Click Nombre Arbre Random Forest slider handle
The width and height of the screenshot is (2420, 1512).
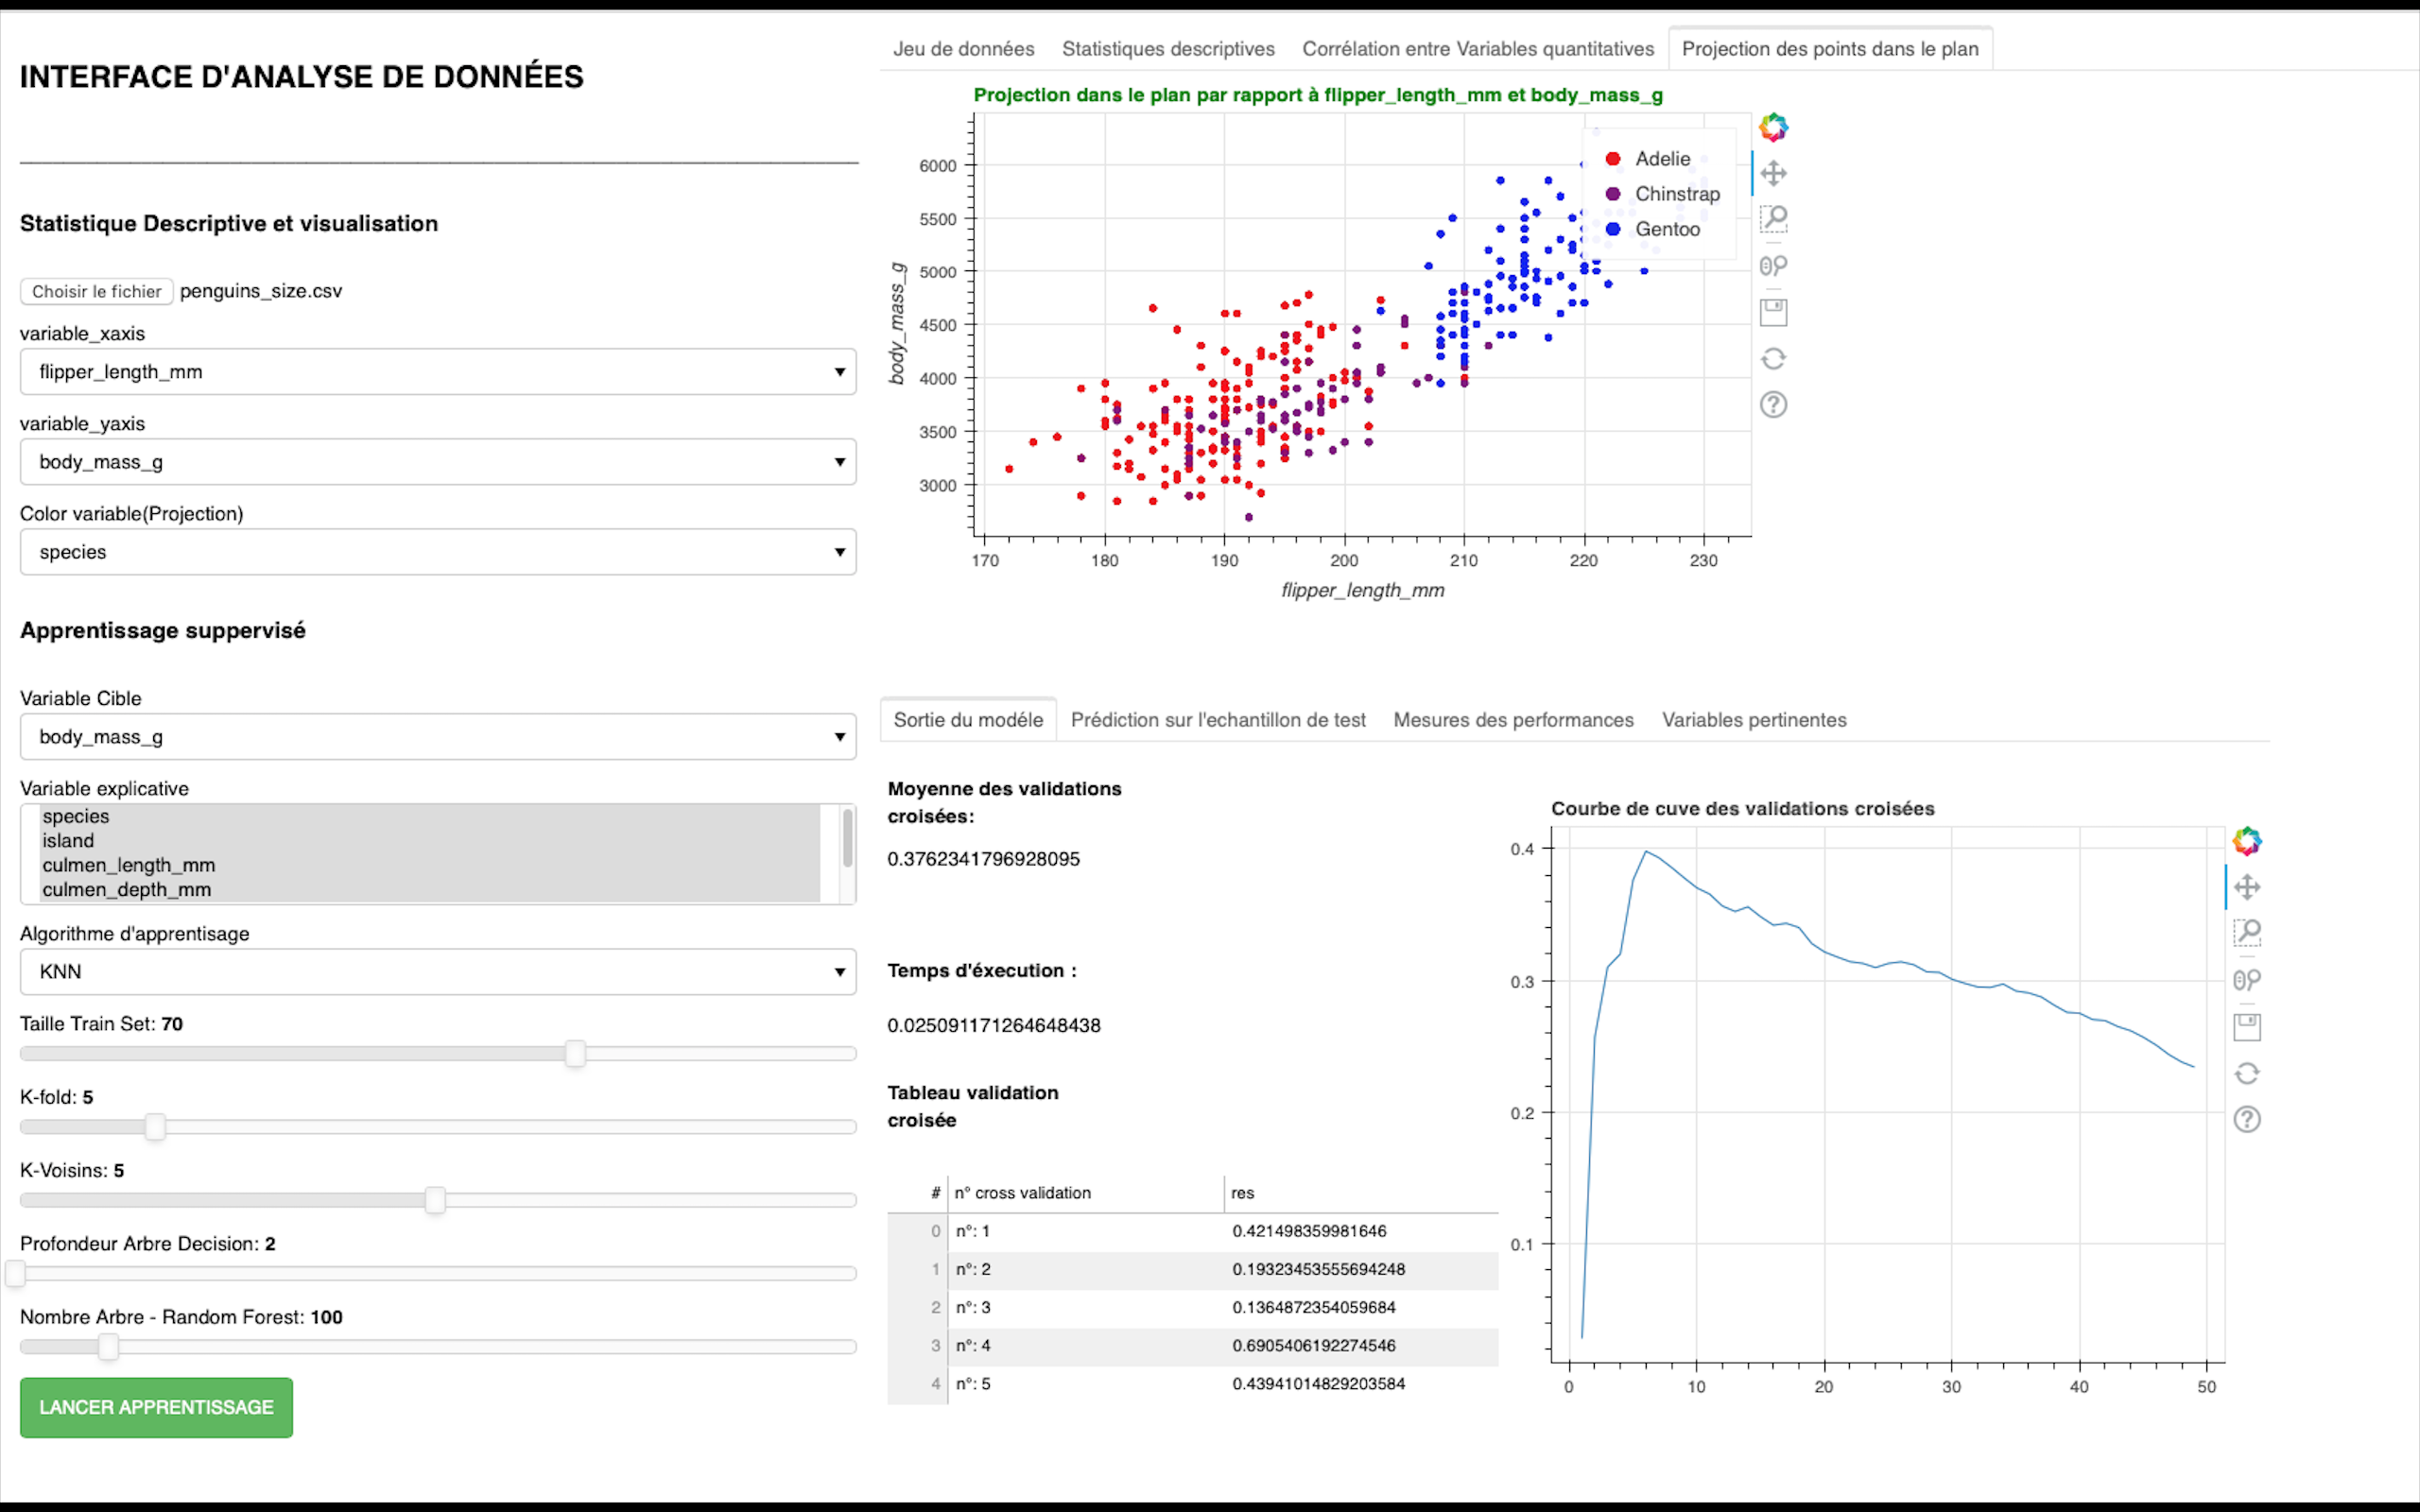(108, 1347)
